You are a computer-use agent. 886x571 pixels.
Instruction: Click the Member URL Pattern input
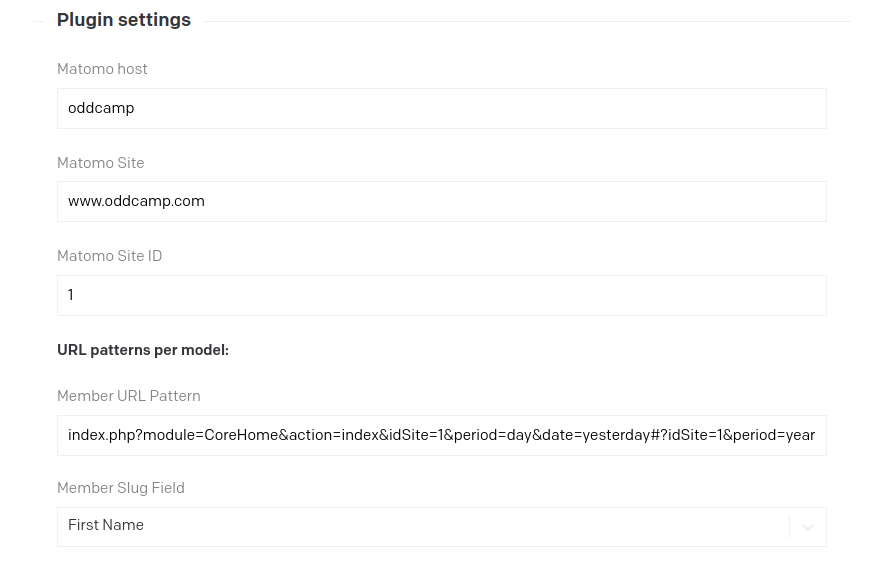[441, 435]
